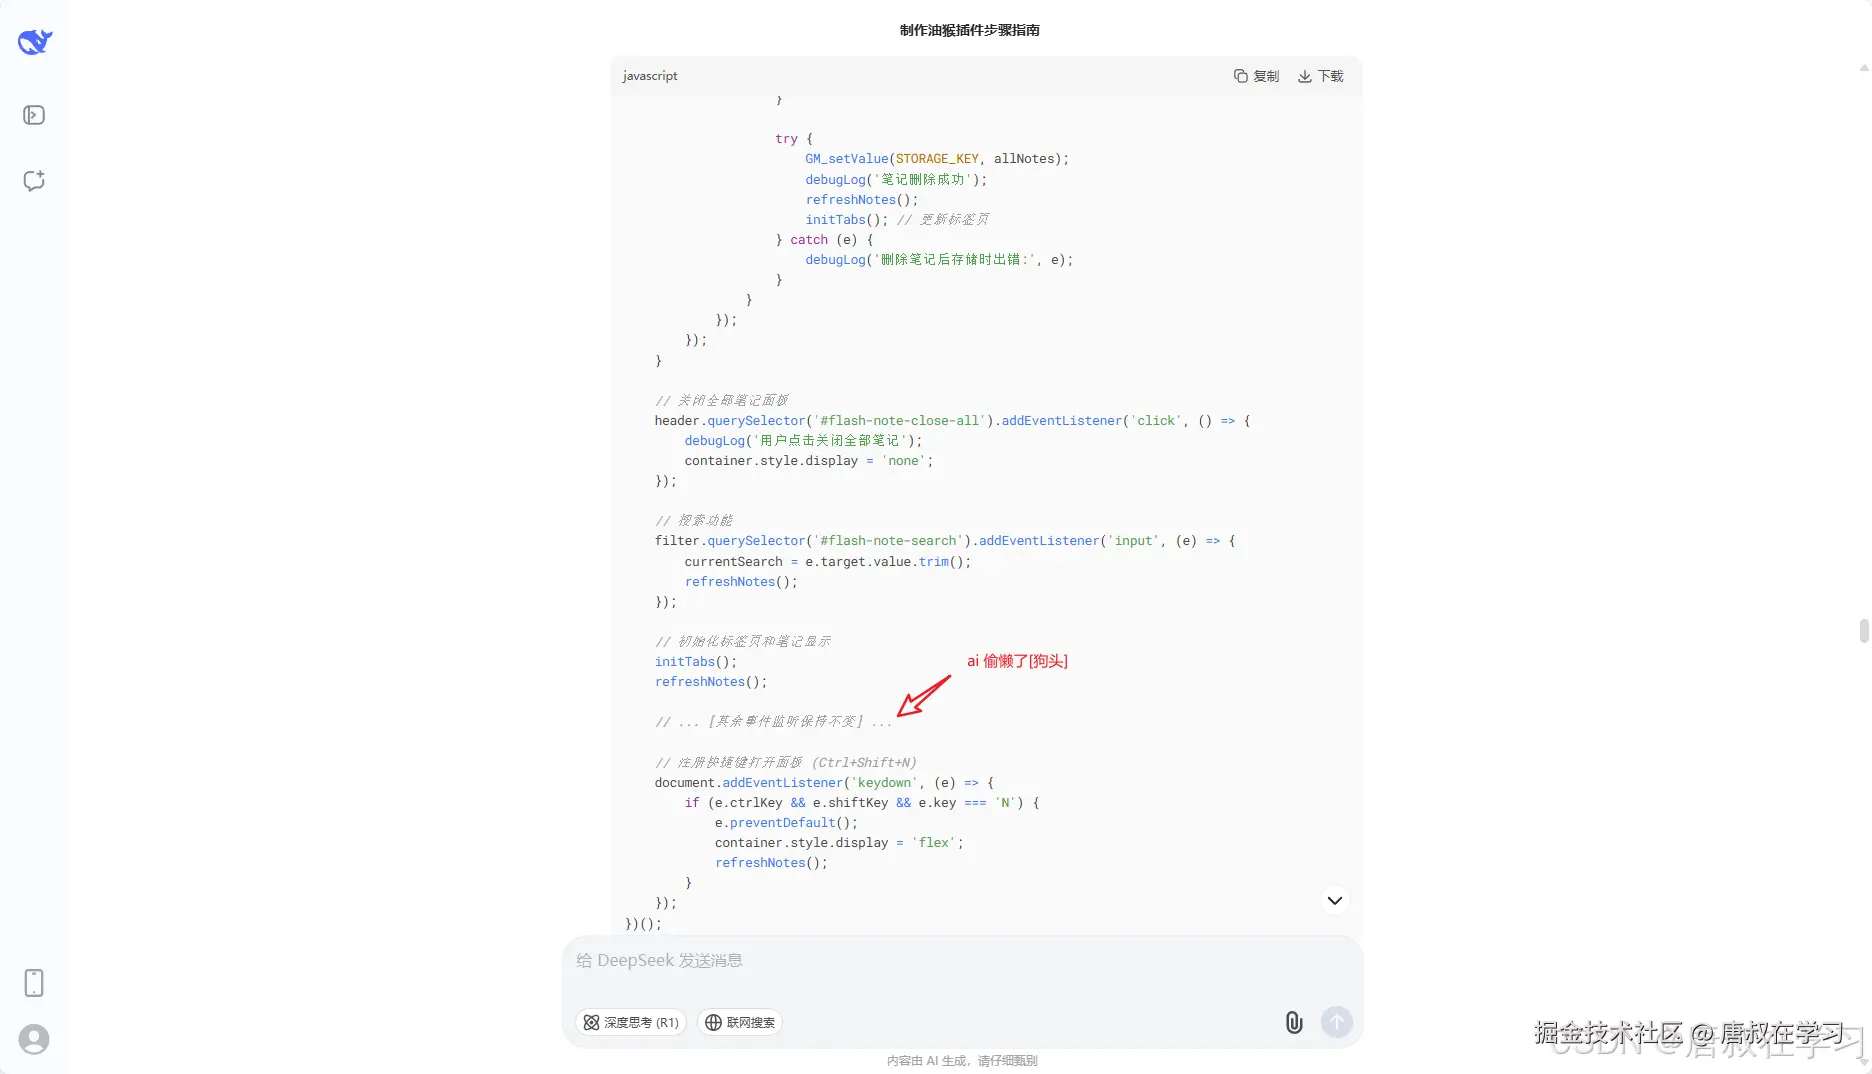Open the sidebar panel toggle icon
This screenshot has height=1074, width=1872.
click(34, 115)
